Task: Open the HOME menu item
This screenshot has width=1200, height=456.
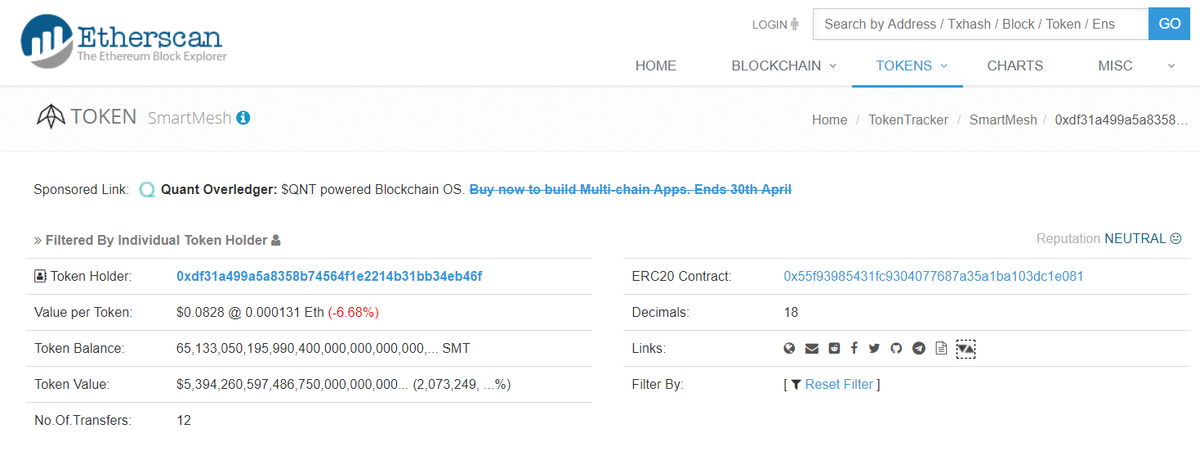Action: pyautogui.click(x=656, y=66)
